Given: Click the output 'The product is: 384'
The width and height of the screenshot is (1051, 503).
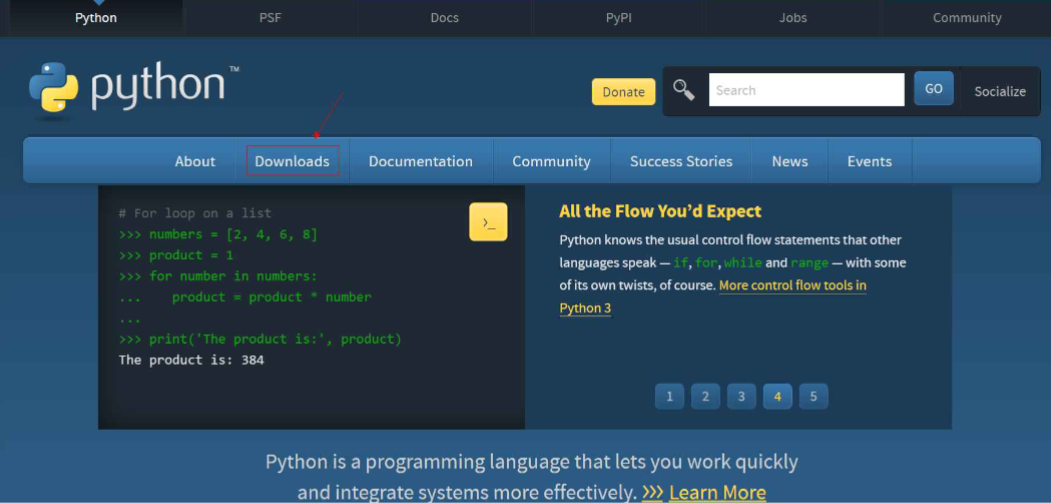Looking at the screenshot, I should click(x=191, y=360).
